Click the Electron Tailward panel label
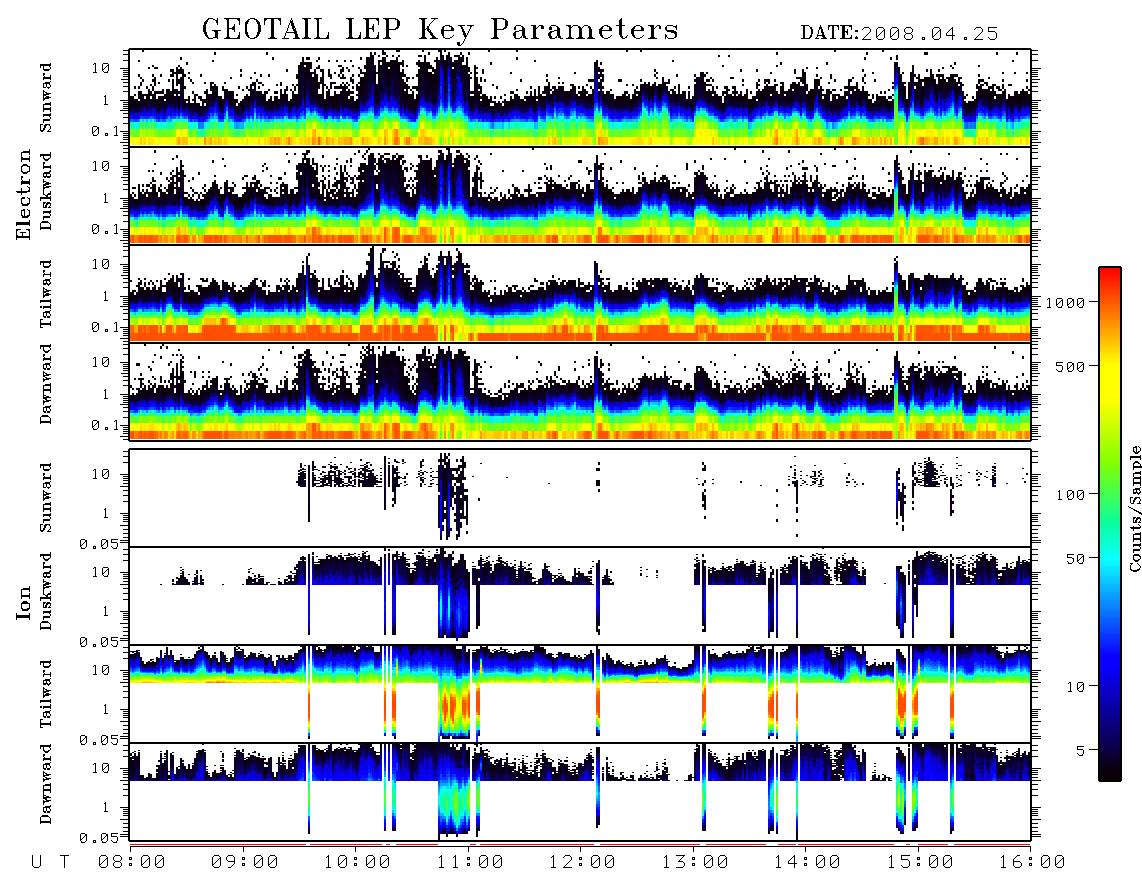Viewport: 1142px width, 880px height. (x=45, y=293)
